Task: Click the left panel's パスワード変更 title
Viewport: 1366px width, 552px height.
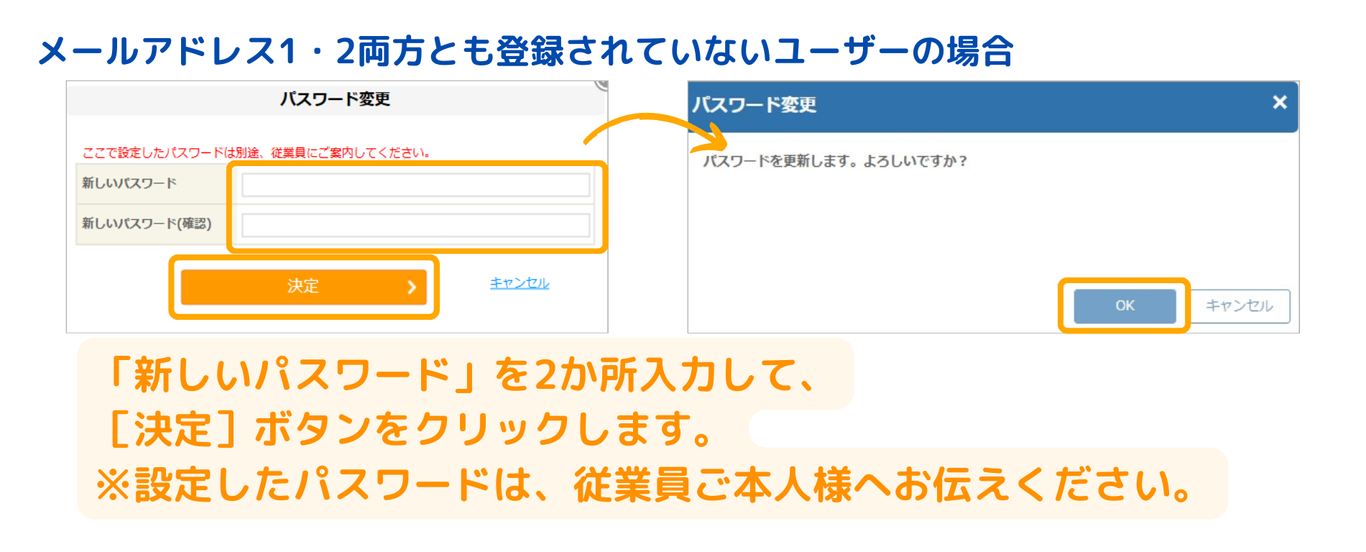Action: tap(335, 99)
